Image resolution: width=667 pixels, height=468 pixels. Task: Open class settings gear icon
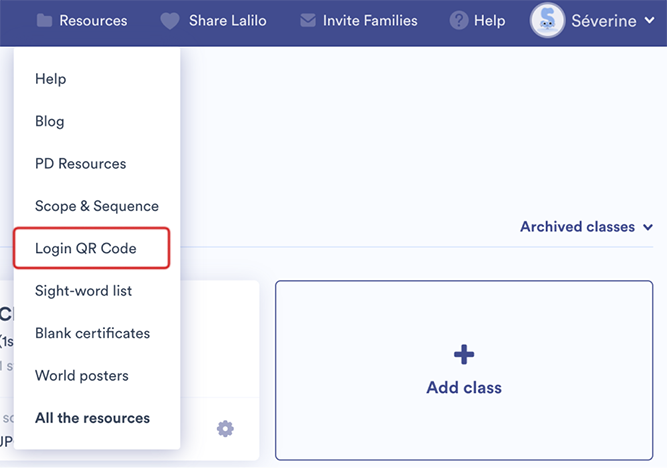point(225,429)
